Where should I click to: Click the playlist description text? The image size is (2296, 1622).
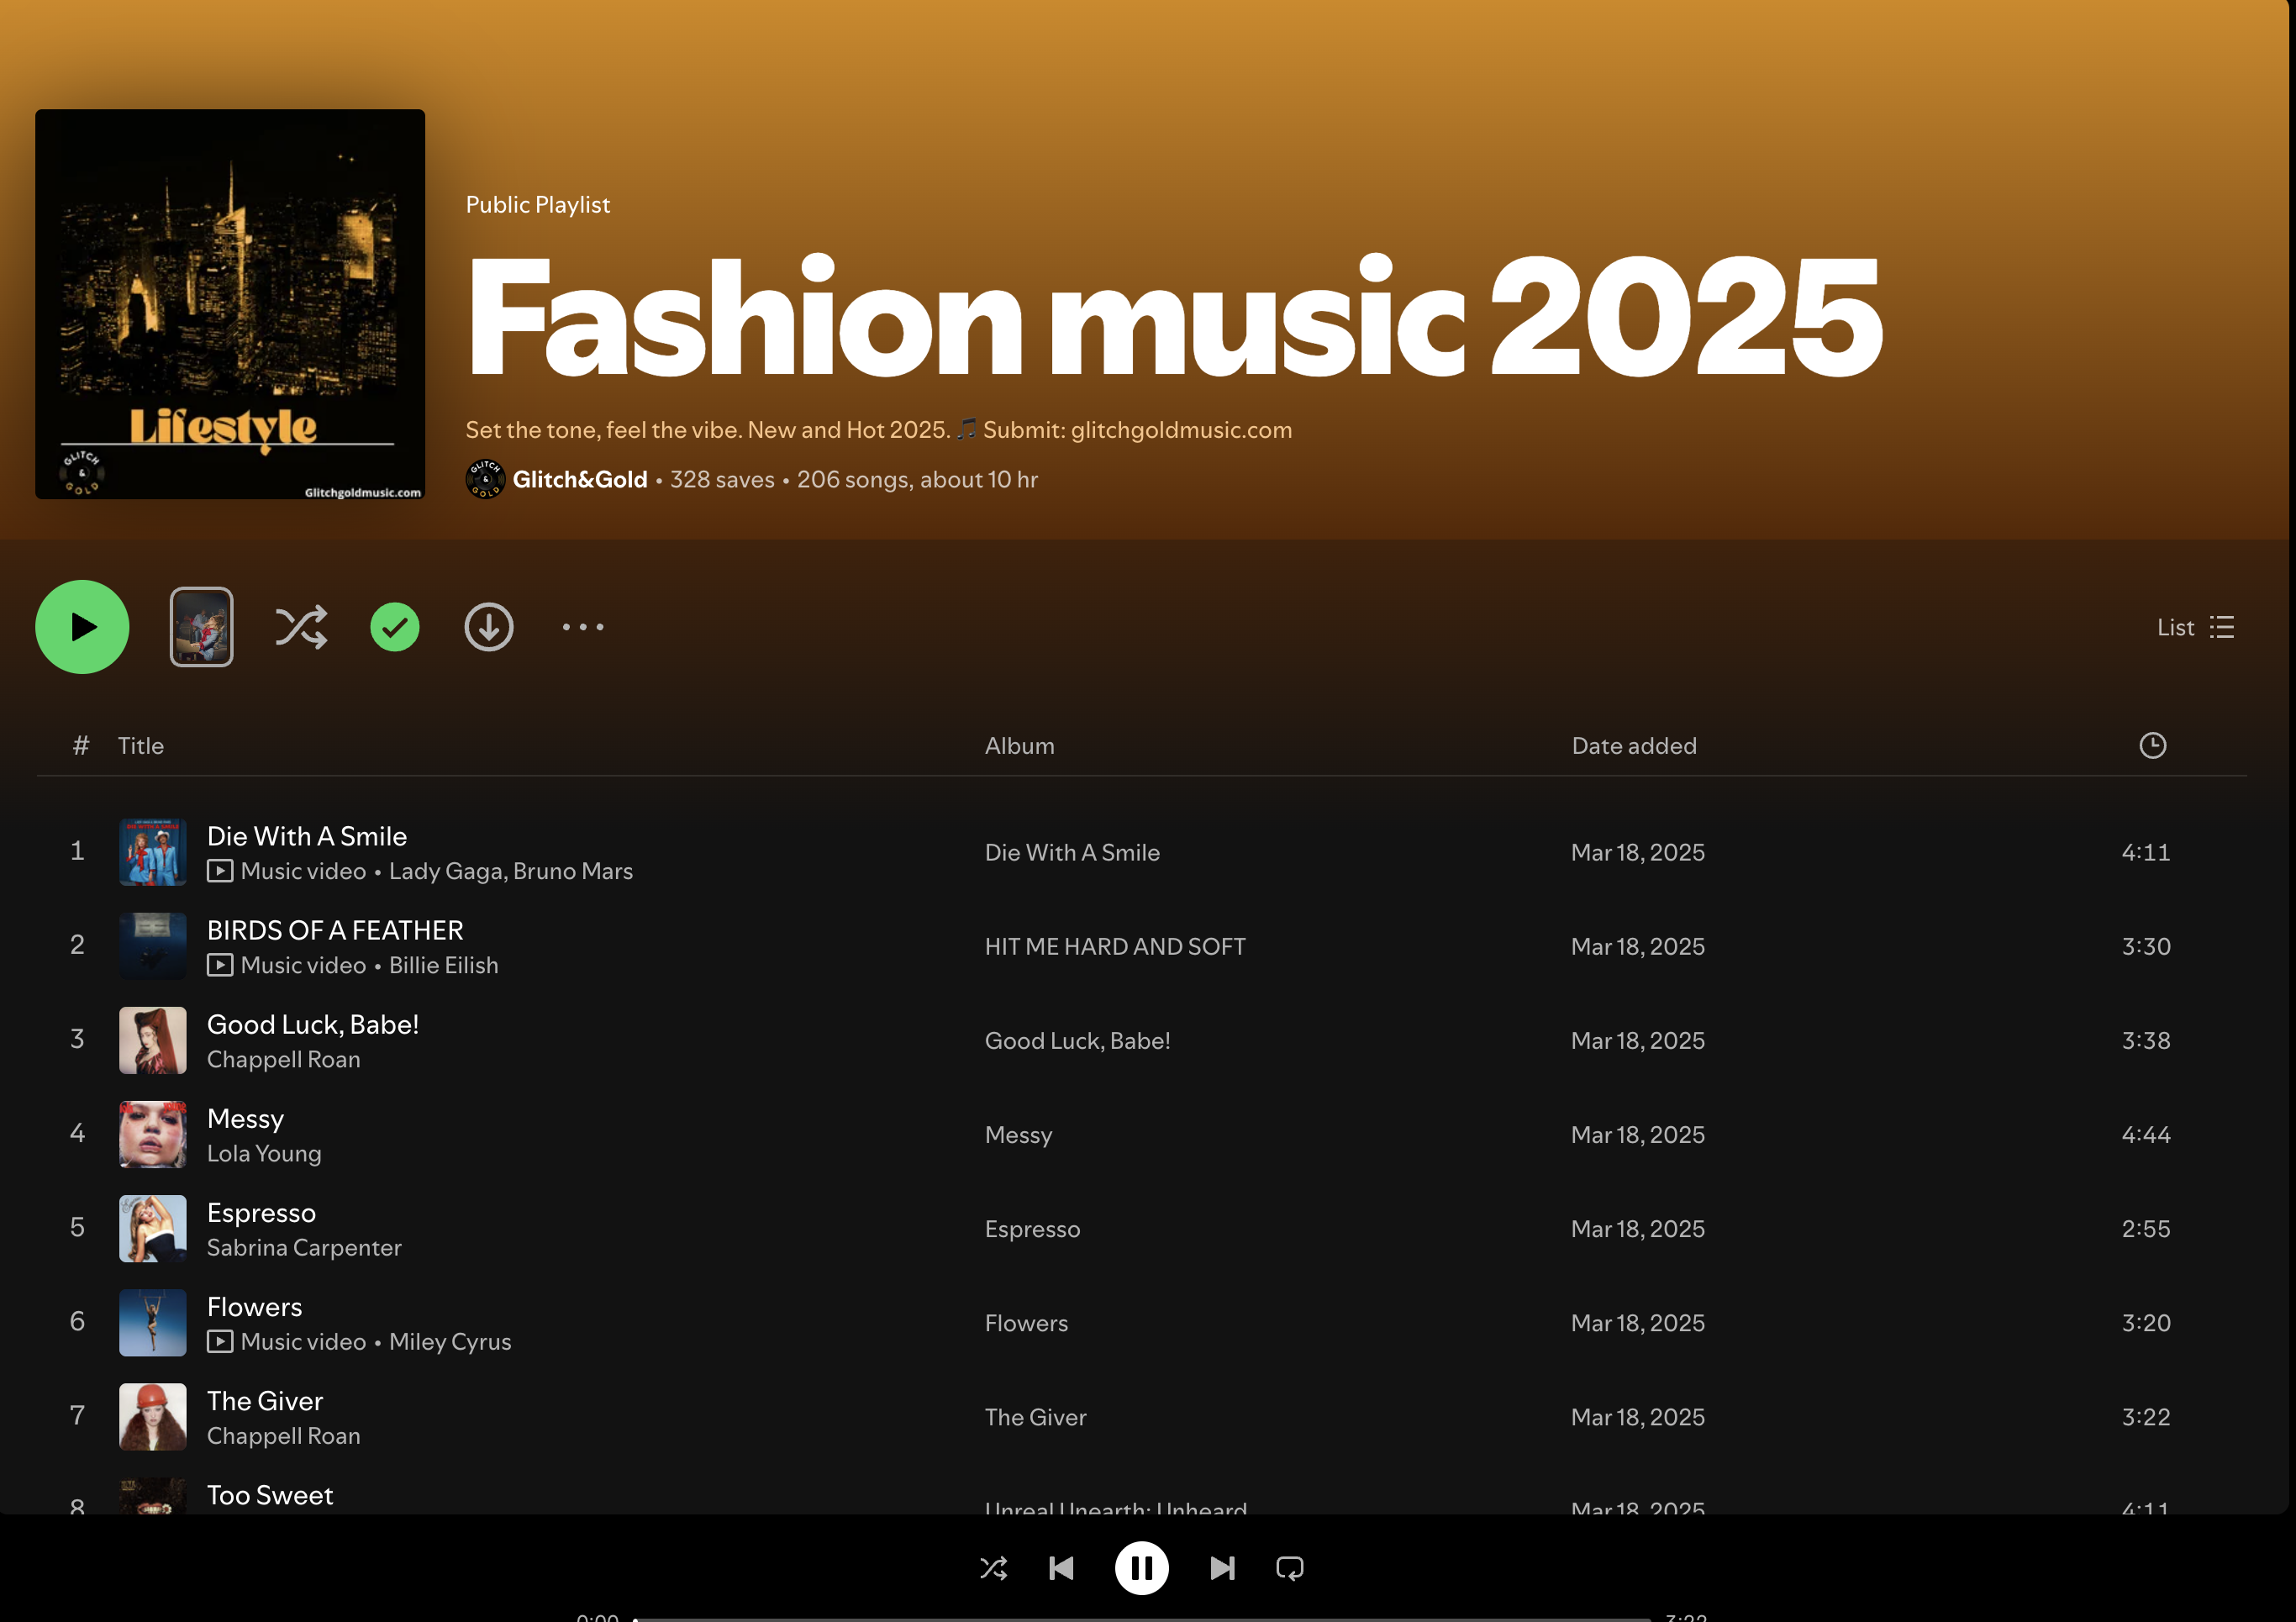[878, 430]
